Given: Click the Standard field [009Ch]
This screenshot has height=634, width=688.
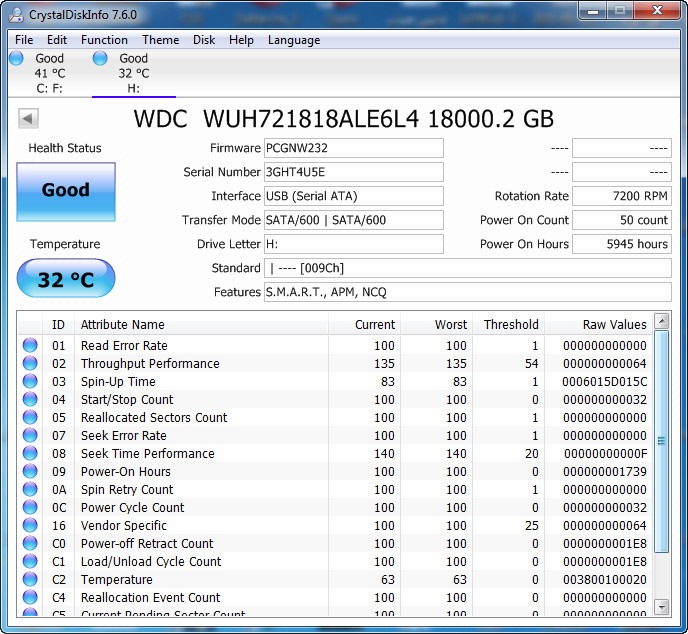Looking at the screenshot, I should 468,268.
